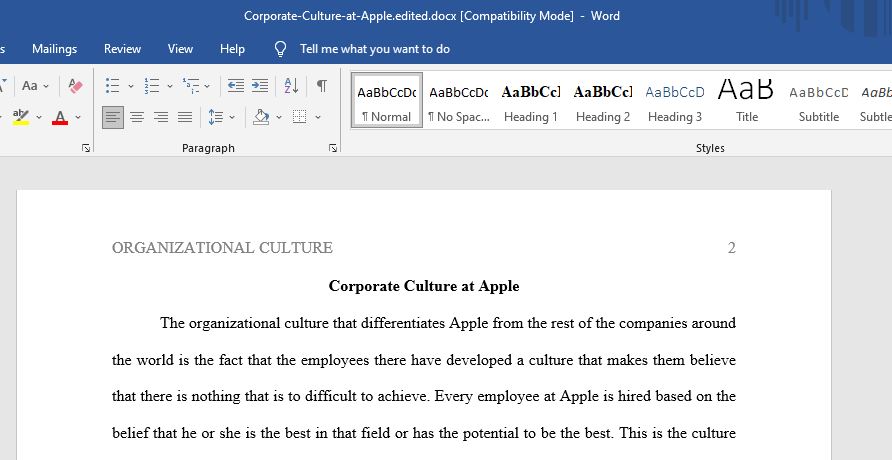The height and width of the screenshot is (460, 892).
Task: Apply the yellow Text Highlight Color
Action: [20, 117]
